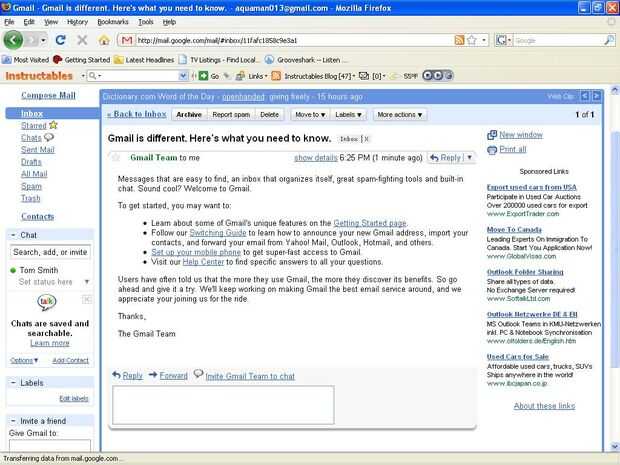The height and width of the screenshot is (465, 620).
Task: Open the Labels dropdown button
Action: tap(348, 115)
